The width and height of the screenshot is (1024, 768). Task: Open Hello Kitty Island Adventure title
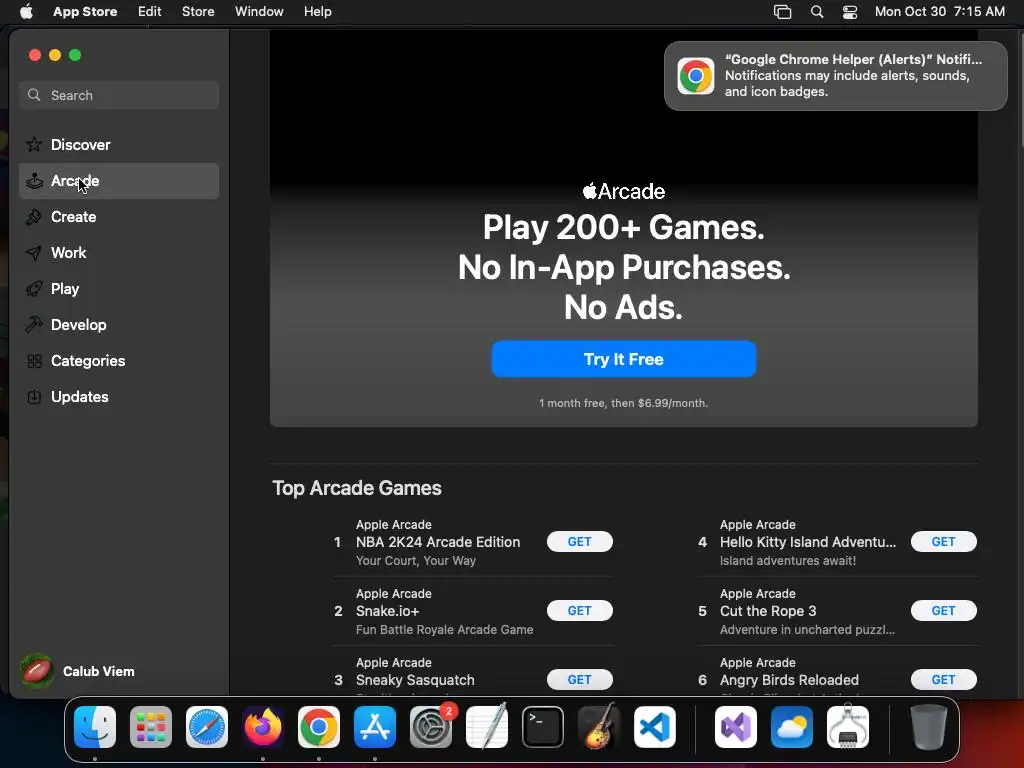tap(808, 542)
